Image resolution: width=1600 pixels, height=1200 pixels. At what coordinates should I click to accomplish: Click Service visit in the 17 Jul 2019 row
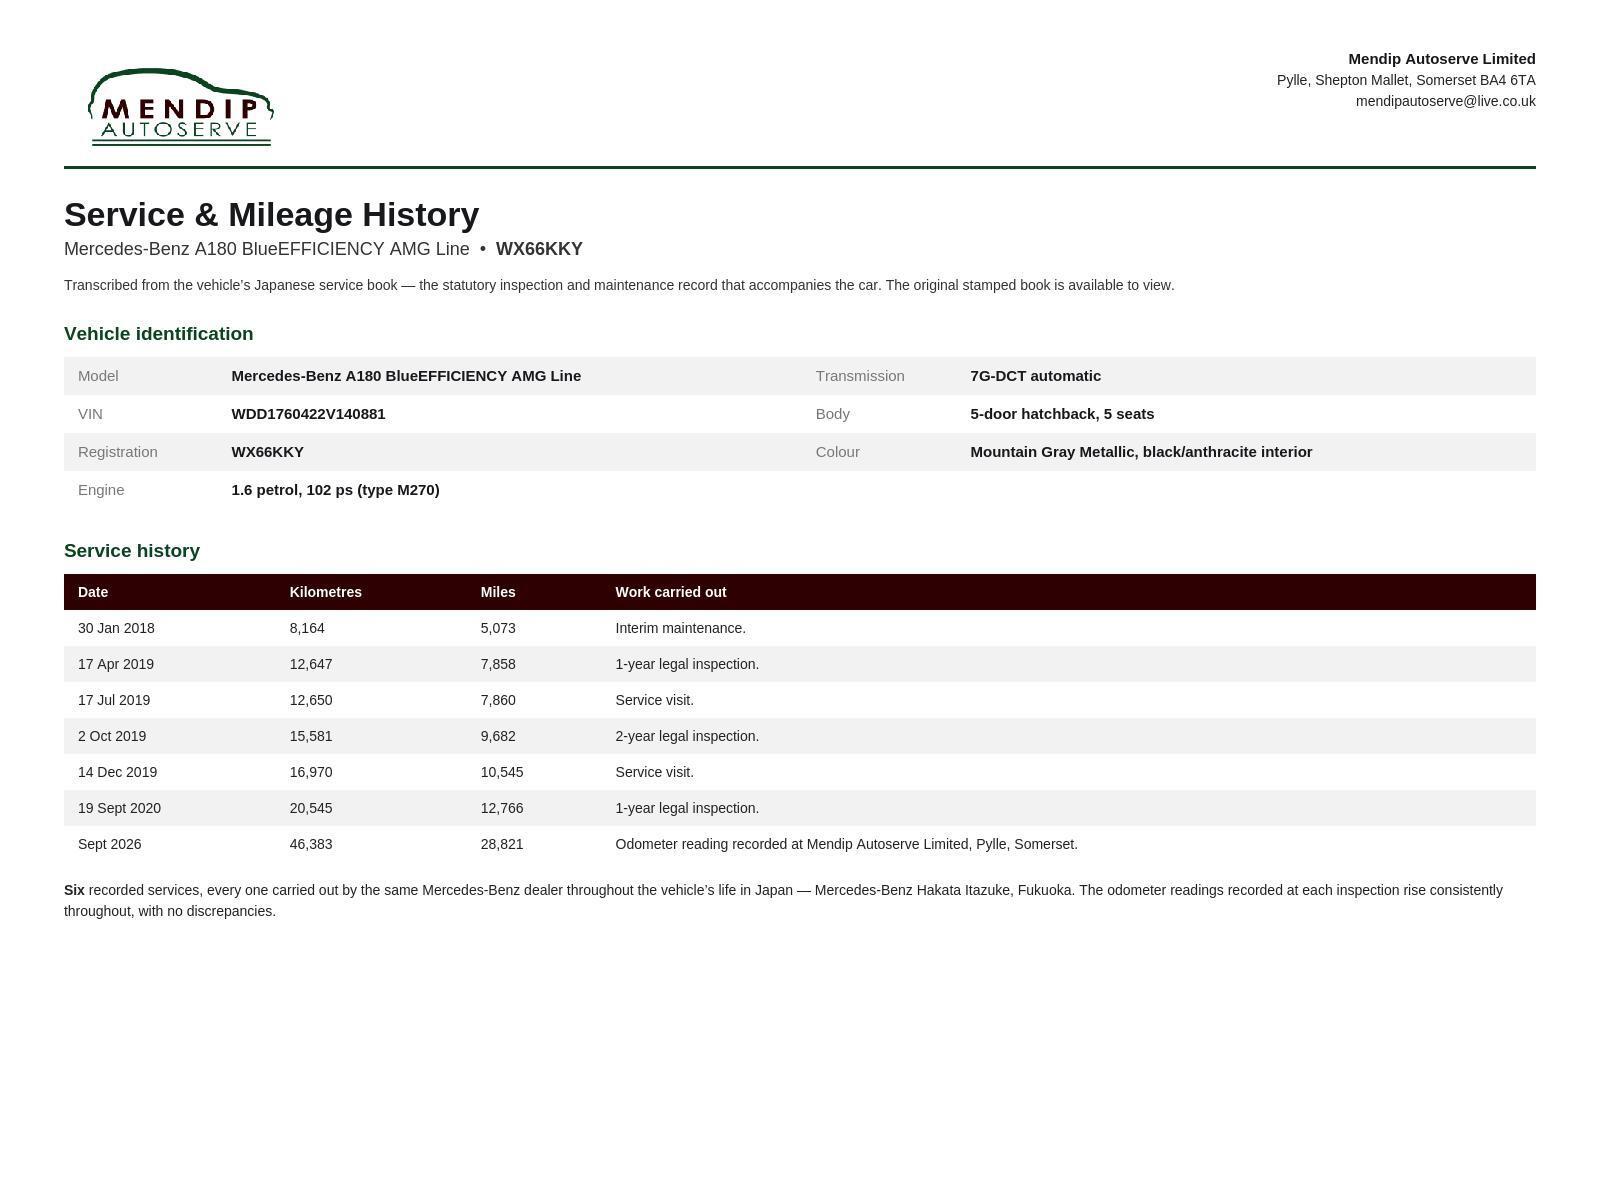tap(655, 700)
